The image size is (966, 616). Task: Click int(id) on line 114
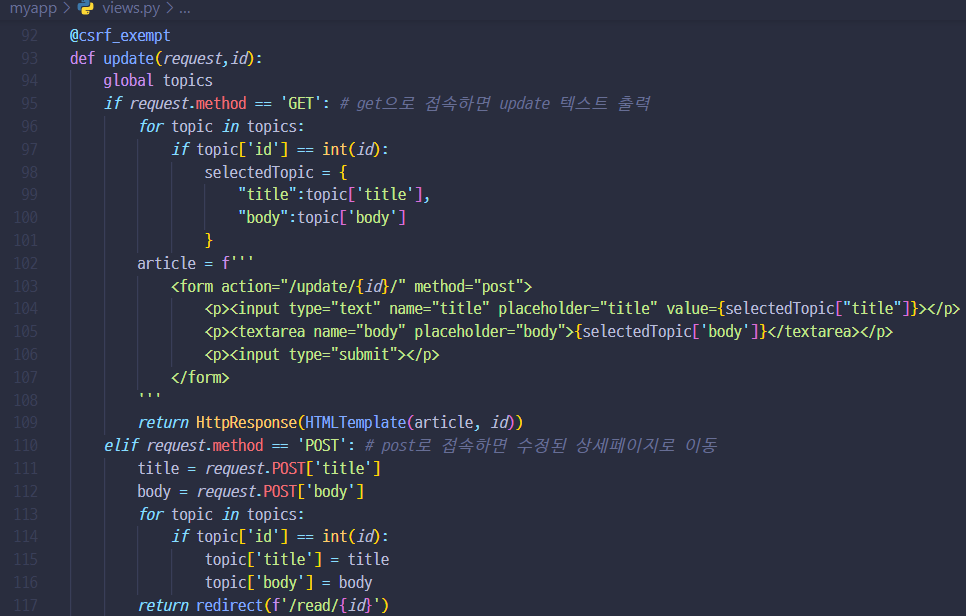(x=351, y=537)
